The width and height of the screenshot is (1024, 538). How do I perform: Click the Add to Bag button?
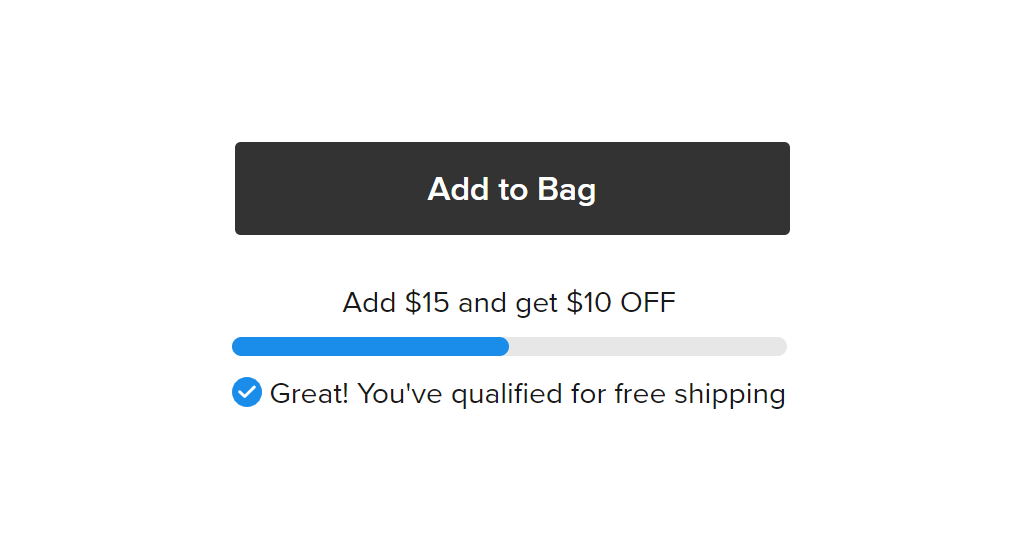[x=512, y=189]
